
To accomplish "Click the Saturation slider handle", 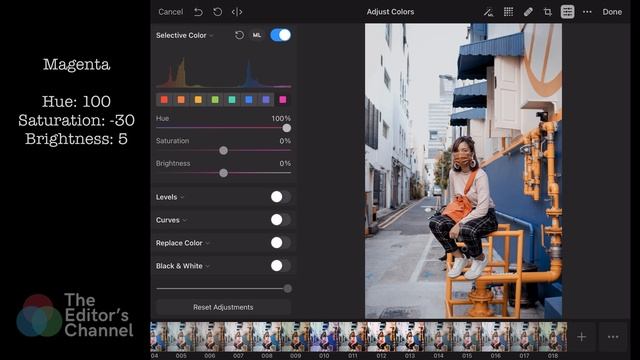I will [223, 151].
